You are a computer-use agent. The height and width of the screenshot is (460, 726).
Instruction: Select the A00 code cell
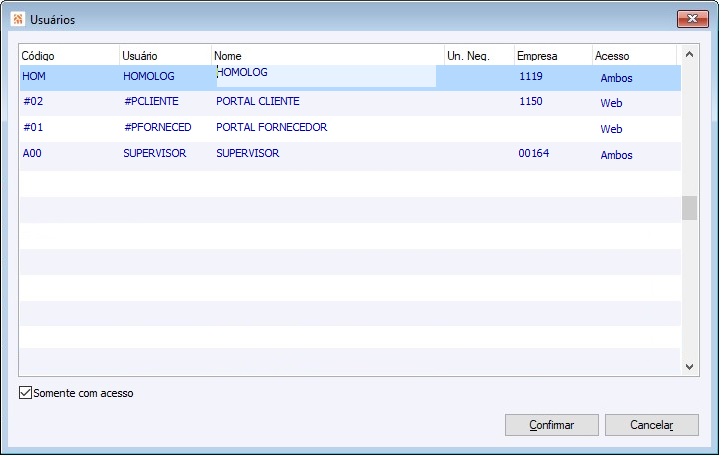pyautogui.click(x=32, y=153)
